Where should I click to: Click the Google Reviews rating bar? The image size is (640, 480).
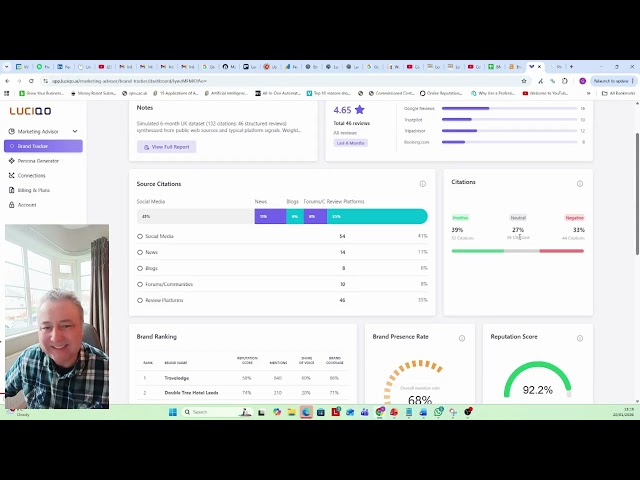click(x=509, y=109)
